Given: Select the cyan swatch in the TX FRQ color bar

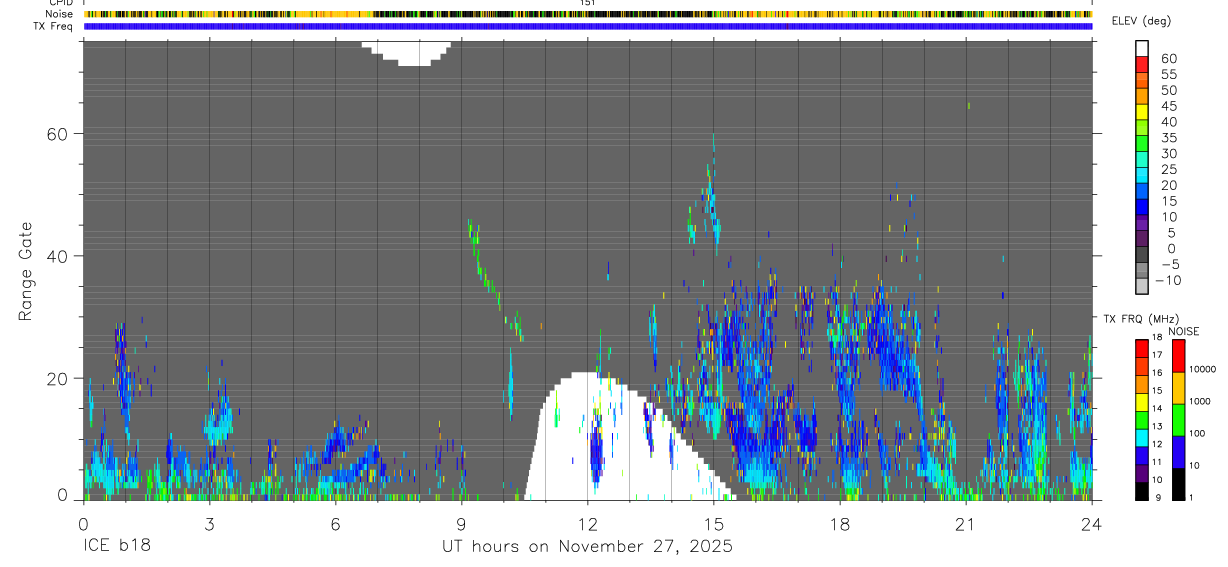Looking at the screenshot, I should pyautogui.click(x=1141, y=438).
